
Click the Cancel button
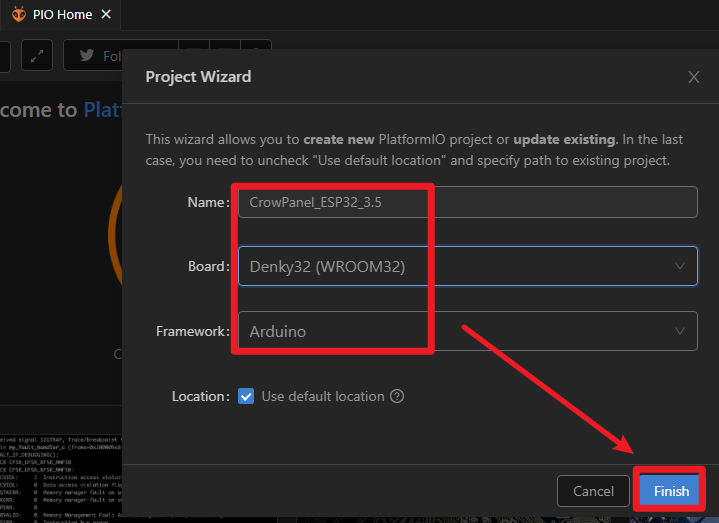[593, 491]
